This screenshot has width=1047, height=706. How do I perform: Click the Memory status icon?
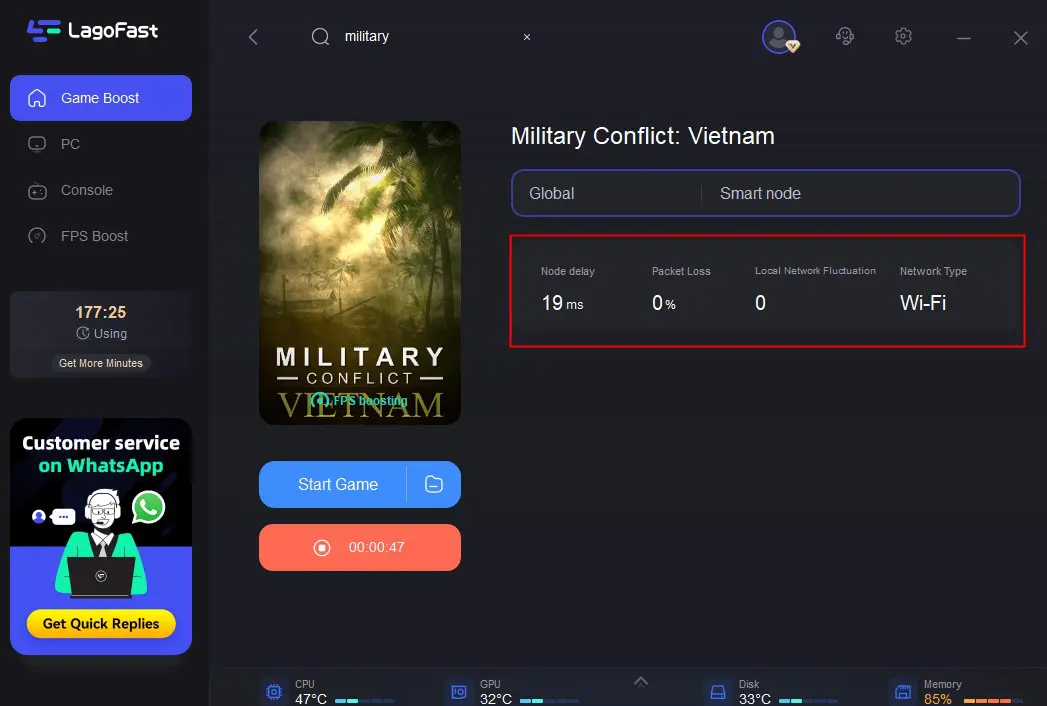902,692
